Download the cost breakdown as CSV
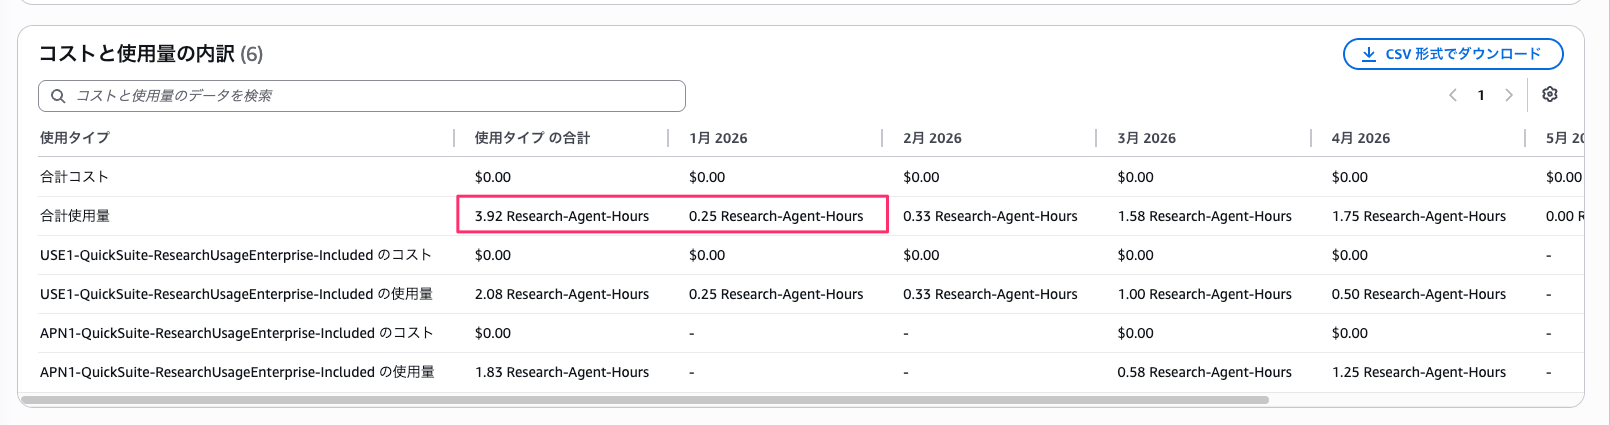 tap(1452, 54)
